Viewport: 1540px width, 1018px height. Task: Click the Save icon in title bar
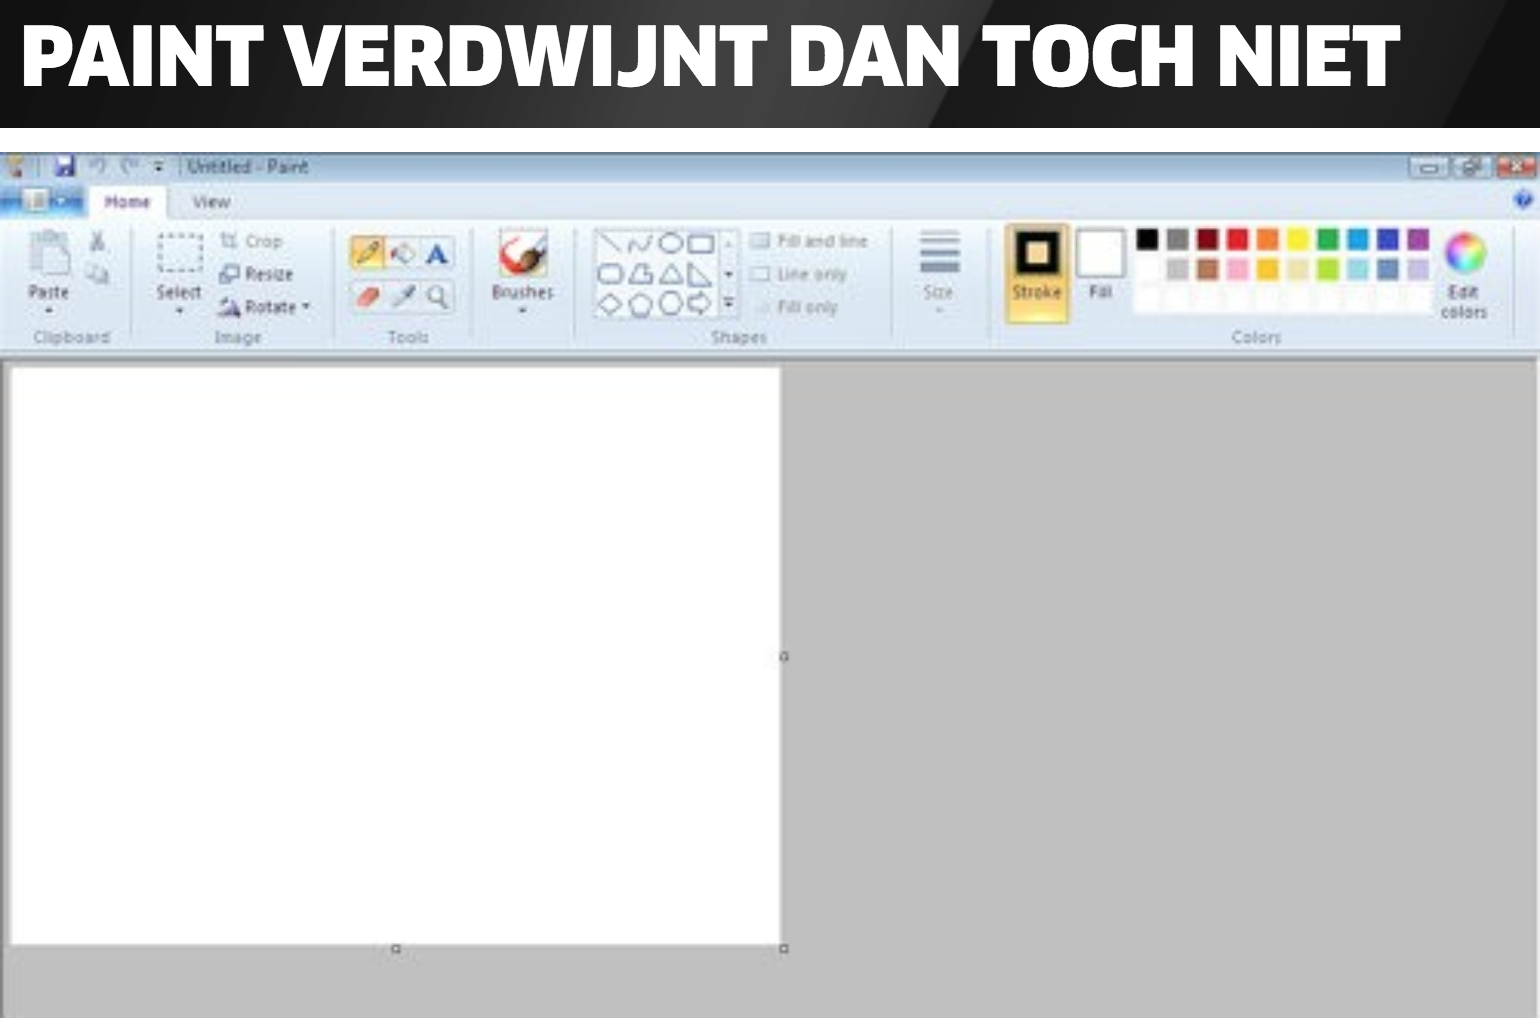pos(65,166)
